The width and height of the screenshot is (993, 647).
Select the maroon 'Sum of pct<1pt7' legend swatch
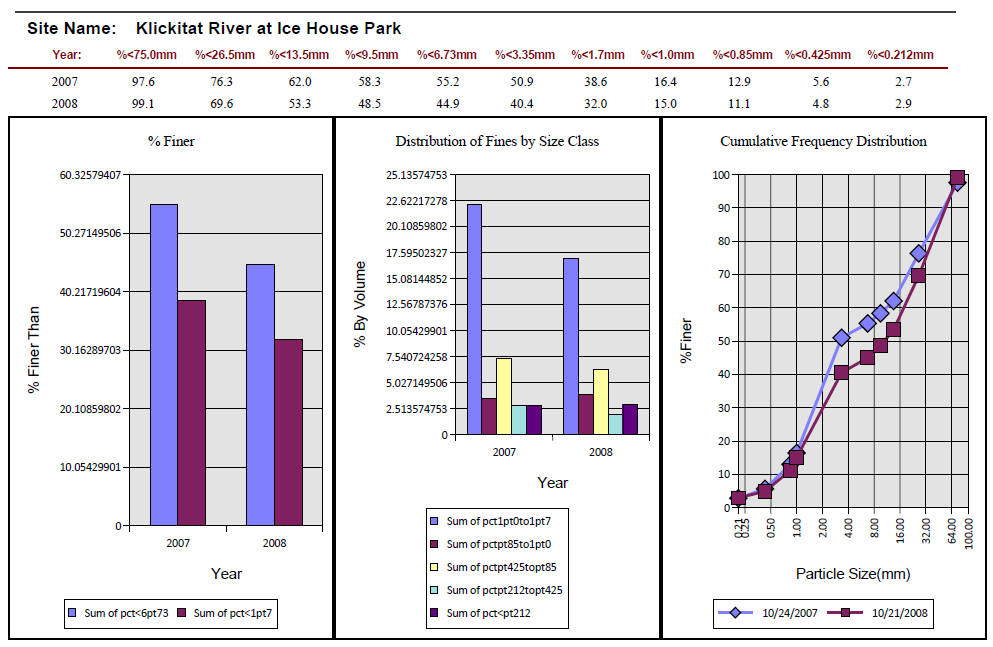182,612
